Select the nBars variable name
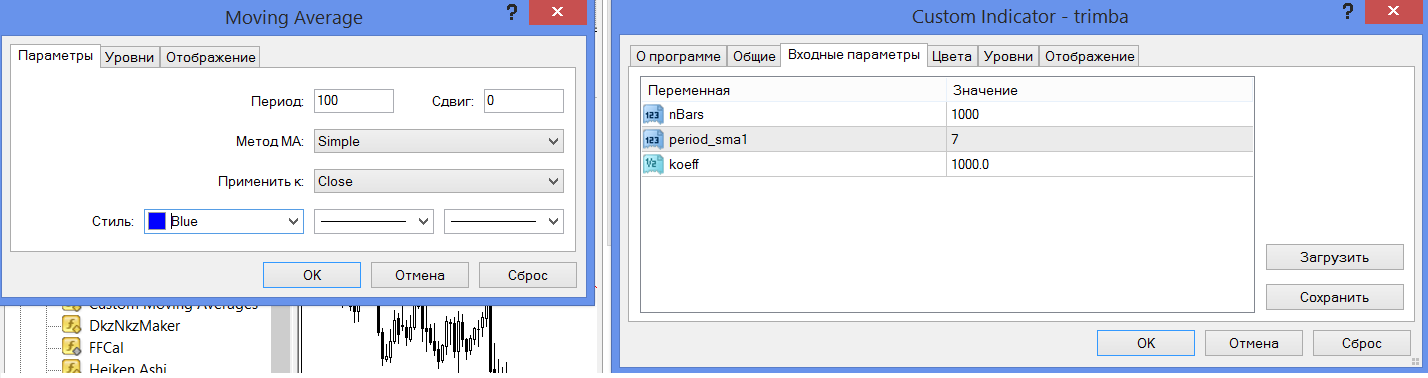This screenshot has height=378, width=1428. 686,115
